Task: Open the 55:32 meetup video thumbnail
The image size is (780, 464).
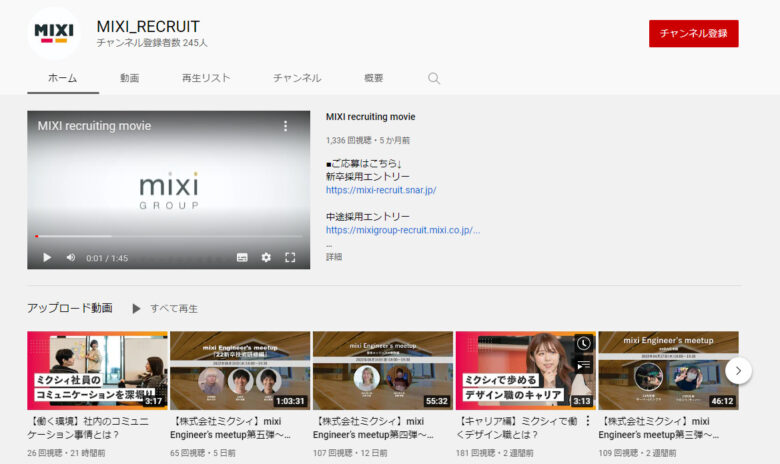Action: (383, 371)
